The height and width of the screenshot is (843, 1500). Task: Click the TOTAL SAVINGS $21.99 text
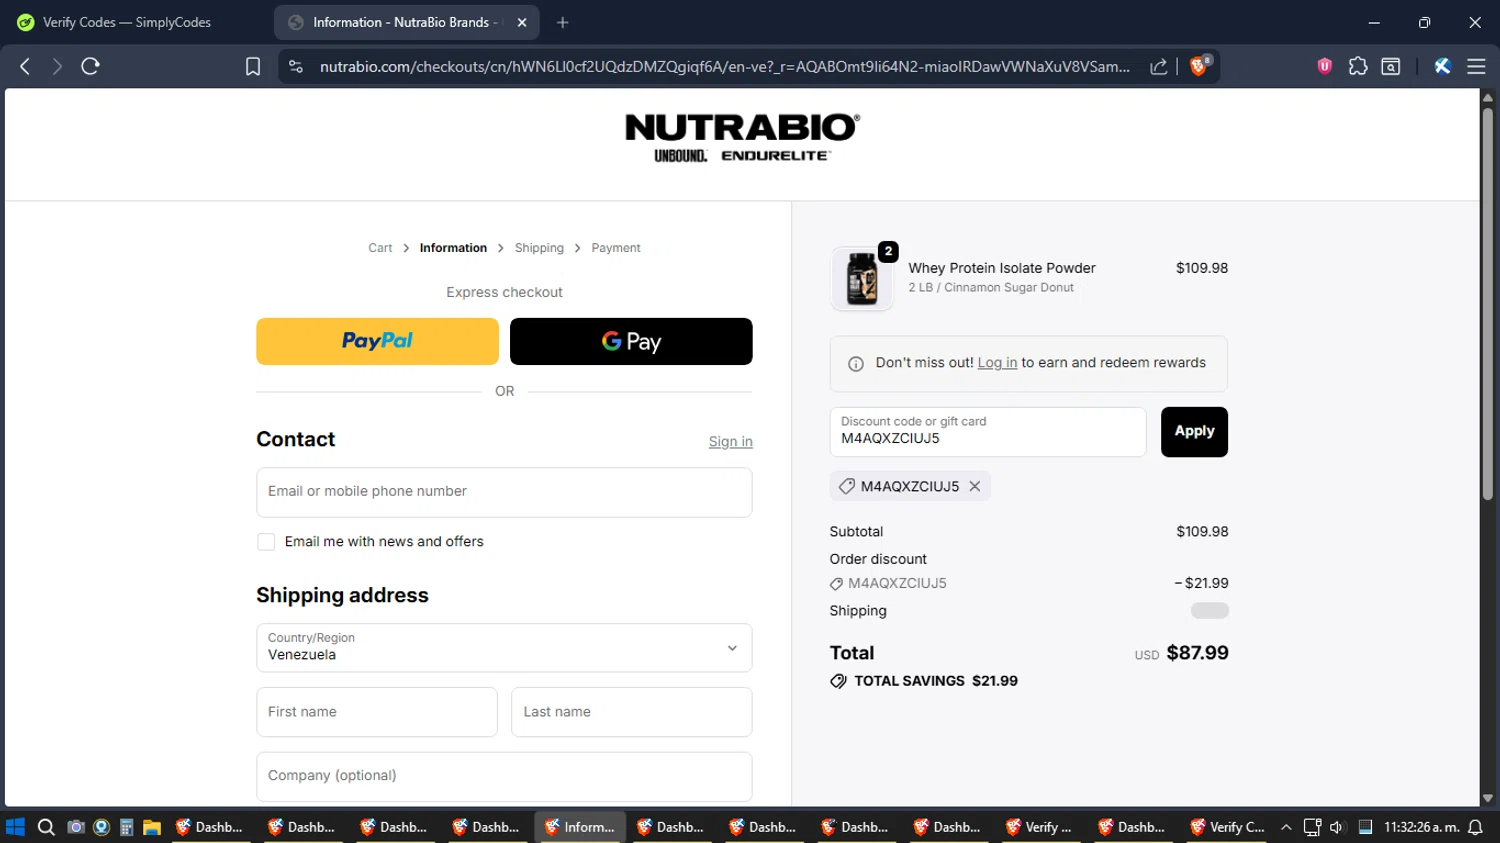click(x=936, y=681)
